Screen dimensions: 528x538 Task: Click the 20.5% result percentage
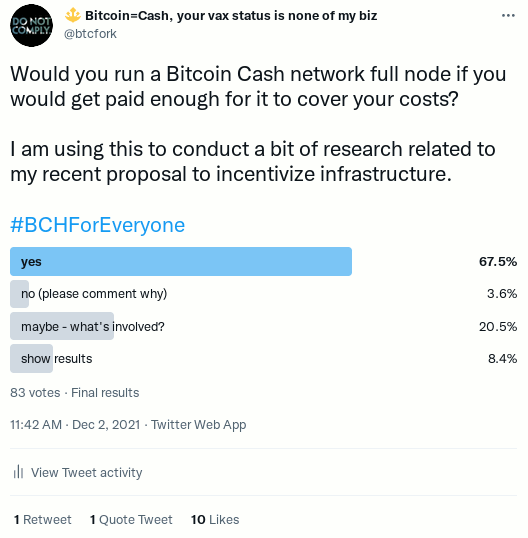(498, 326)
